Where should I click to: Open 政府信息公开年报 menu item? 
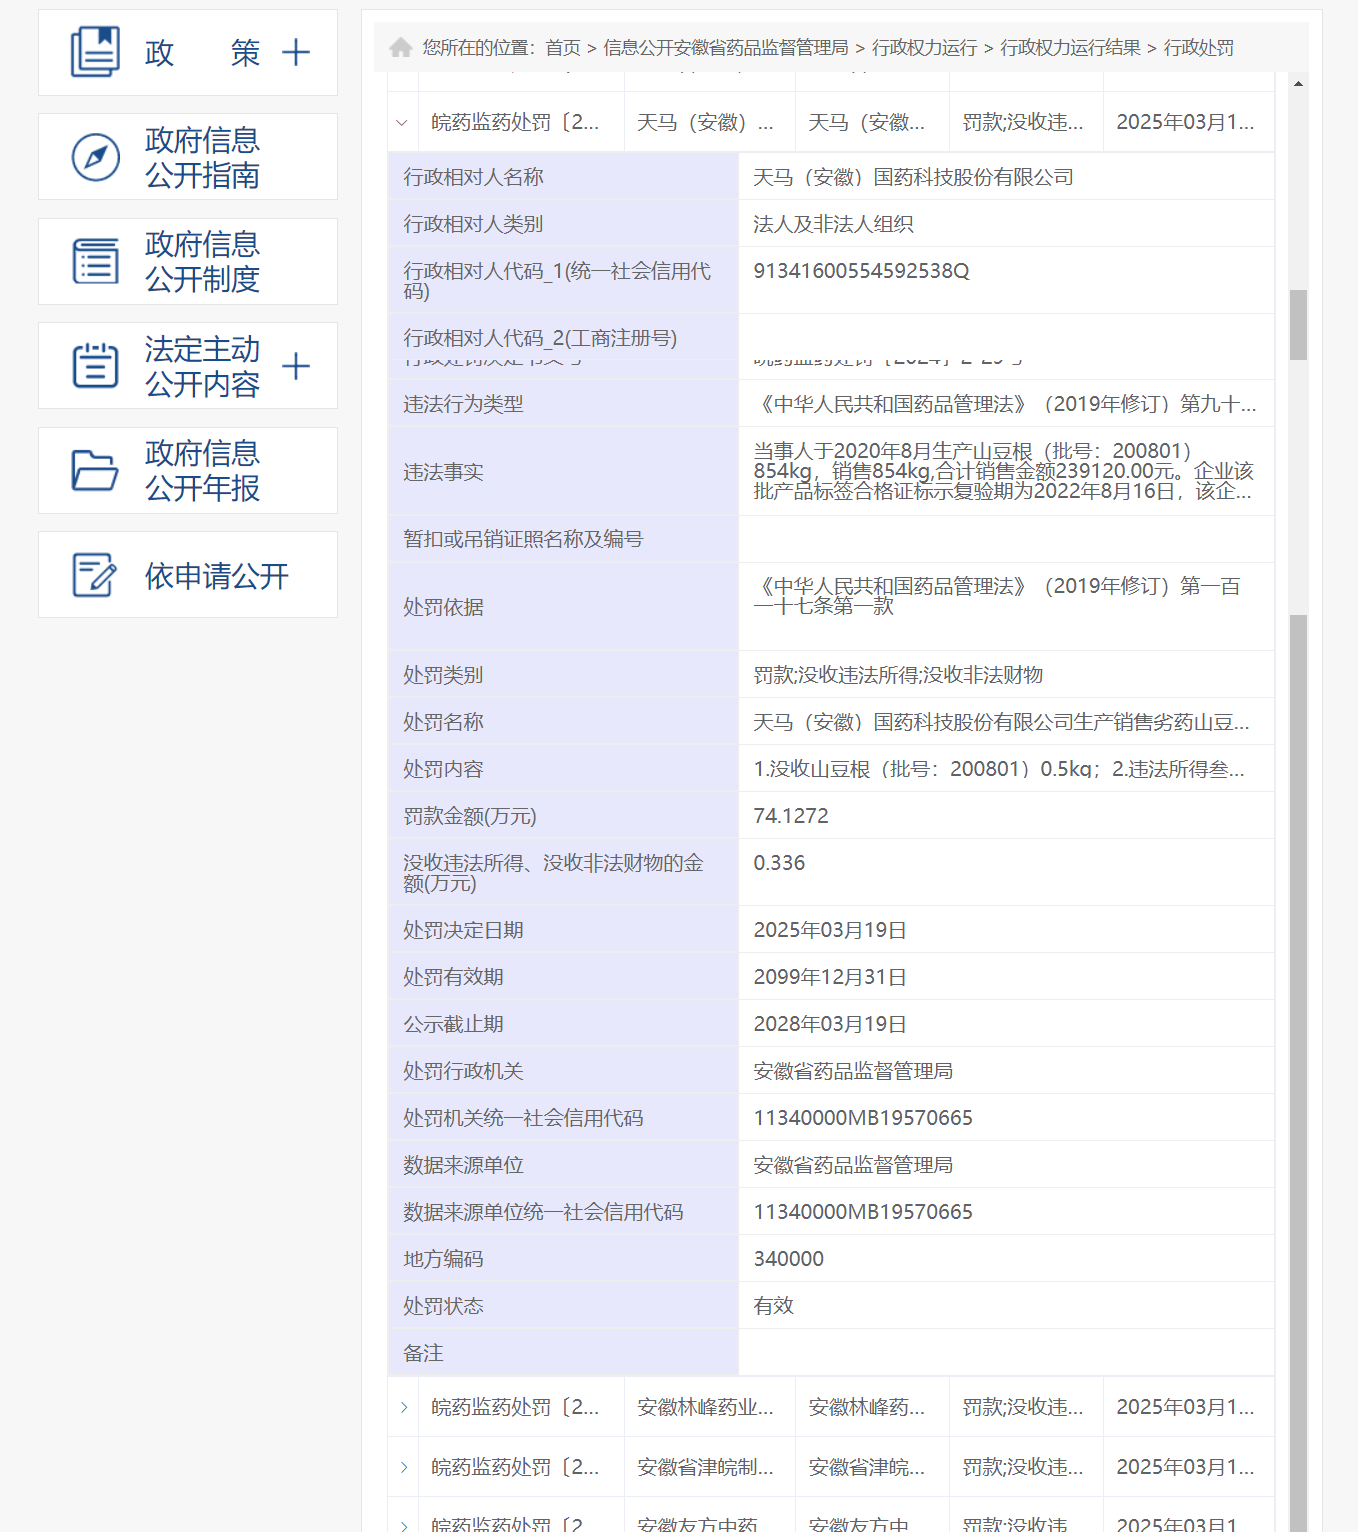click(188, 470)
